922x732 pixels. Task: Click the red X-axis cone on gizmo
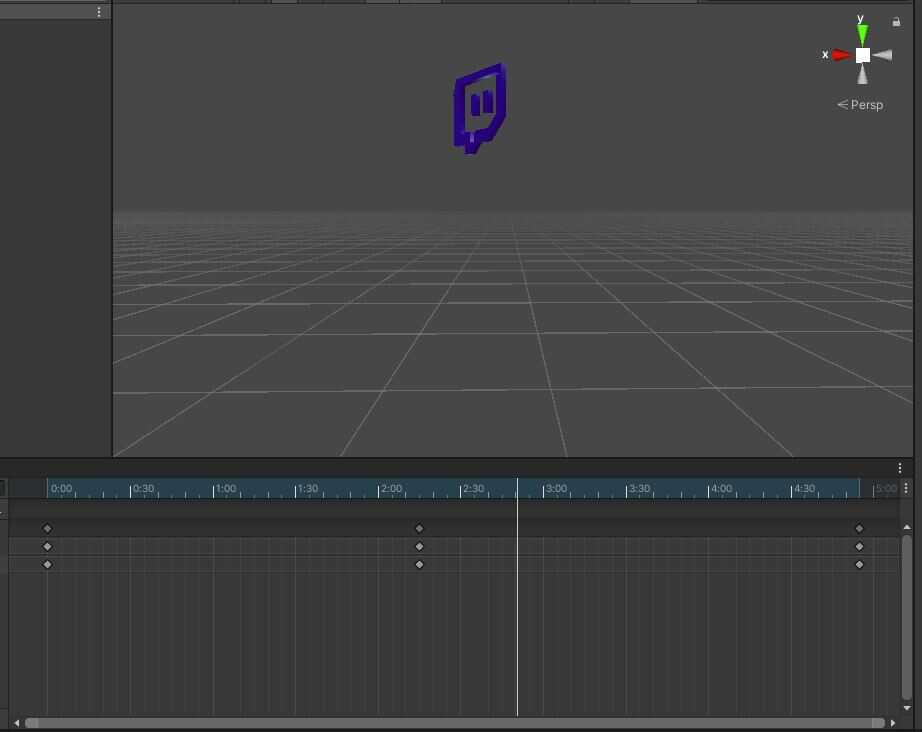click(x=842, y=55)
